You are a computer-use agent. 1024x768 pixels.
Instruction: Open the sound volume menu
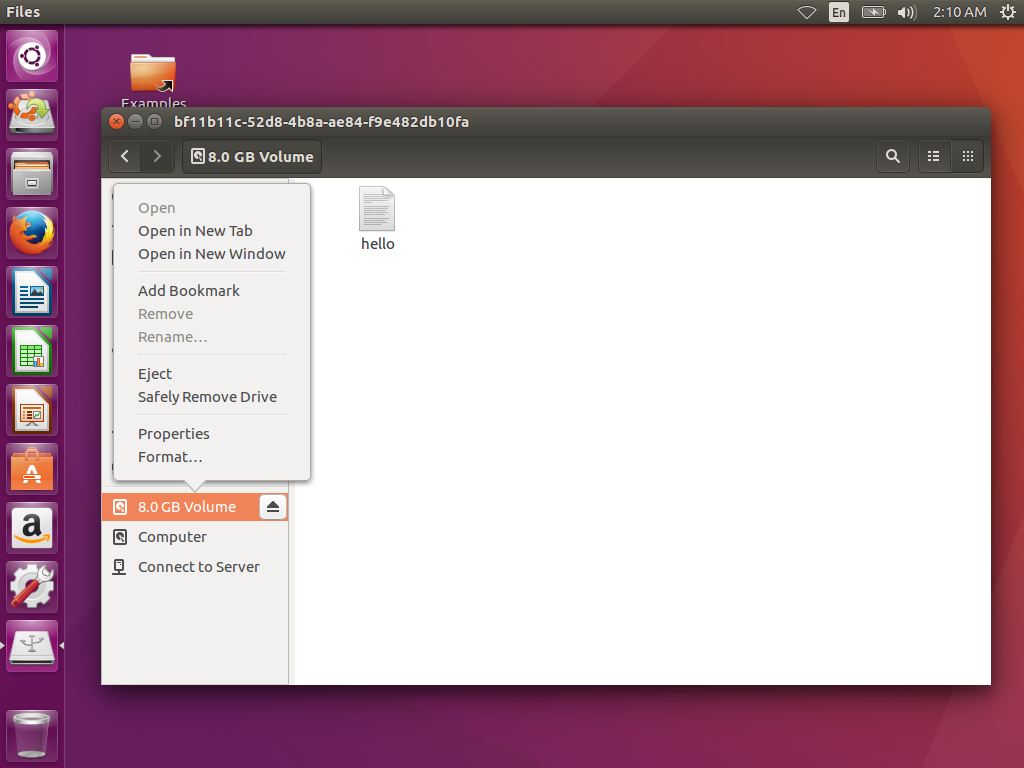point(905,12)
